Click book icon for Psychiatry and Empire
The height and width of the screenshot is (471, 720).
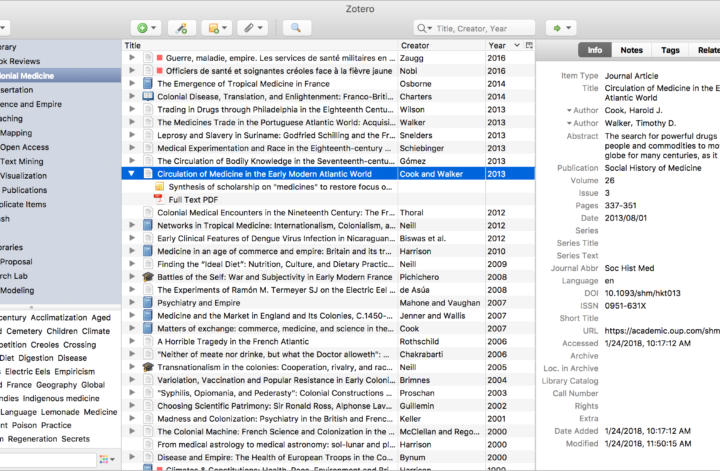point(148,303)
